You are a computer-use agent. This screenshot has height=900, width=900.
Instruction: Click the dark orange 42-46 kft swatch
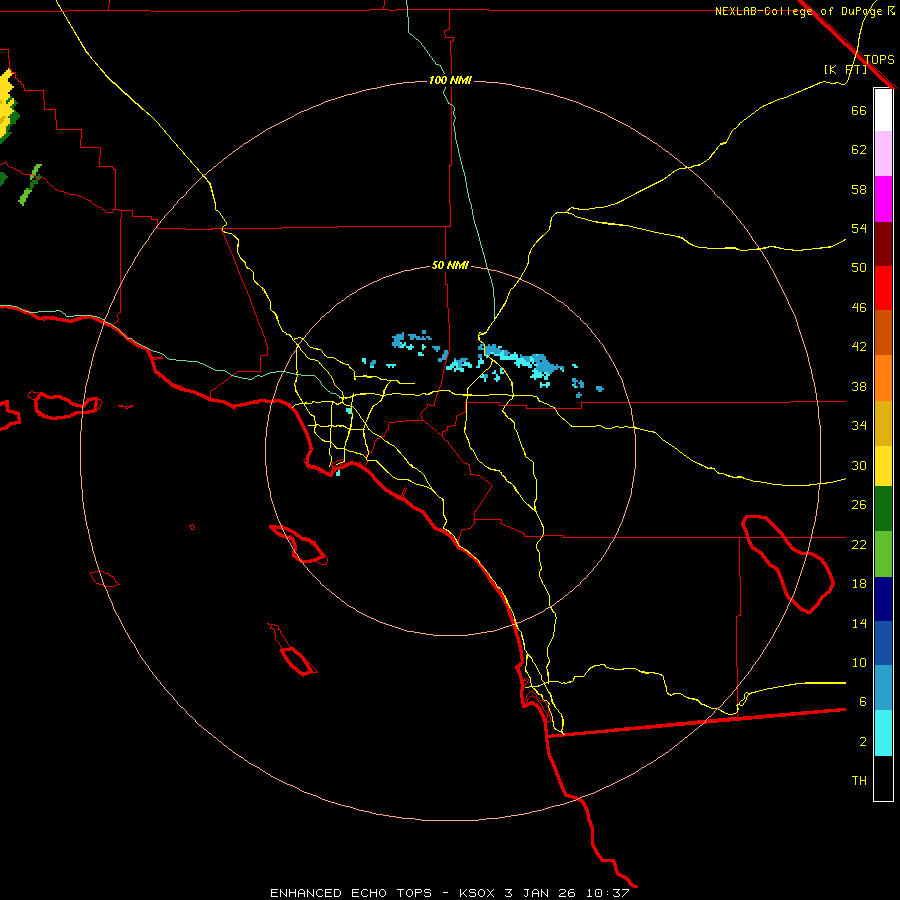(883, 332)
